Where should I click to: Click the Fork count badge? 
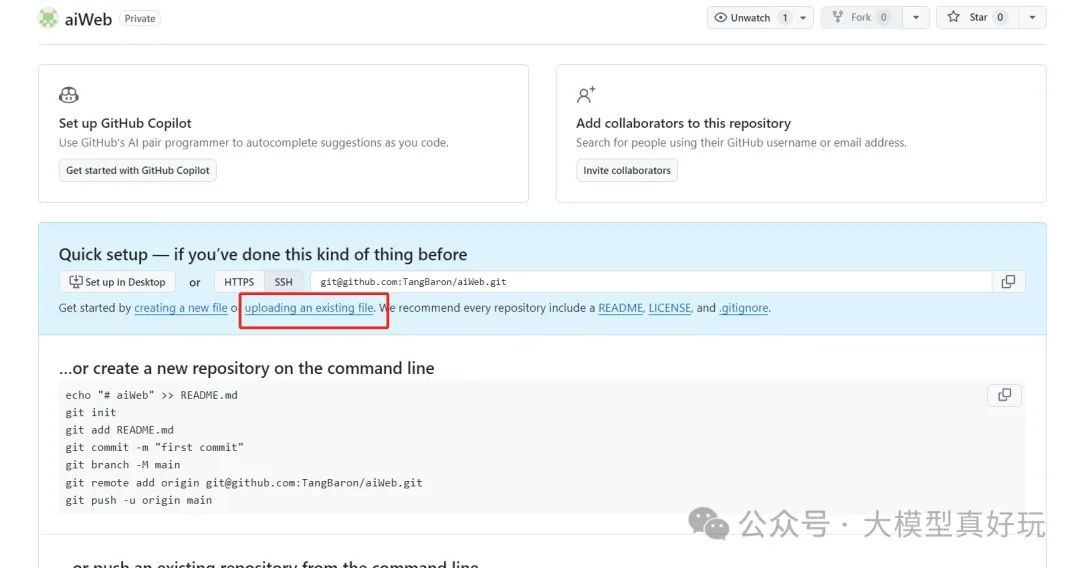pos(884,17)
